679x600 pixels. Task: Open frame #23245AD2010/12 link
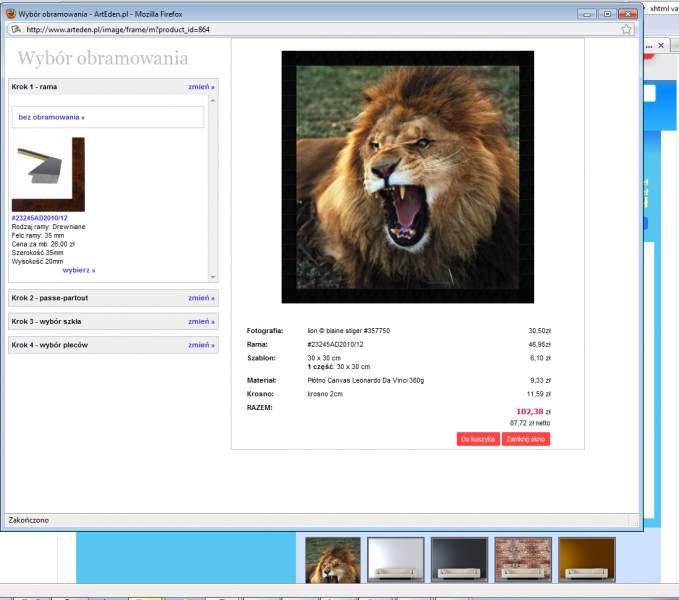[40, 217]
